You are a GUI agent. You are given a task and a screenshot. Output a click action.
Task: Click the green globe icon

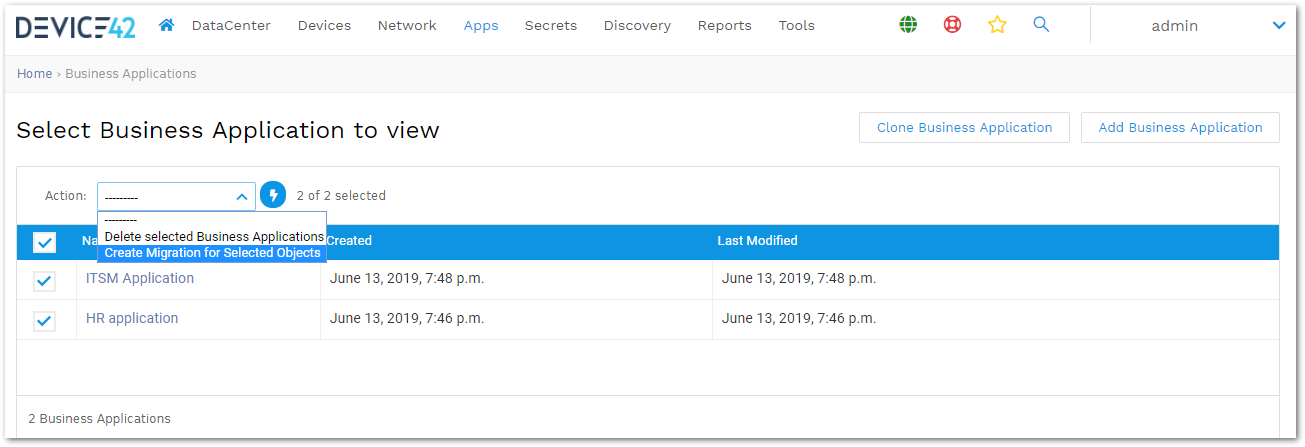tap(908, 25)
